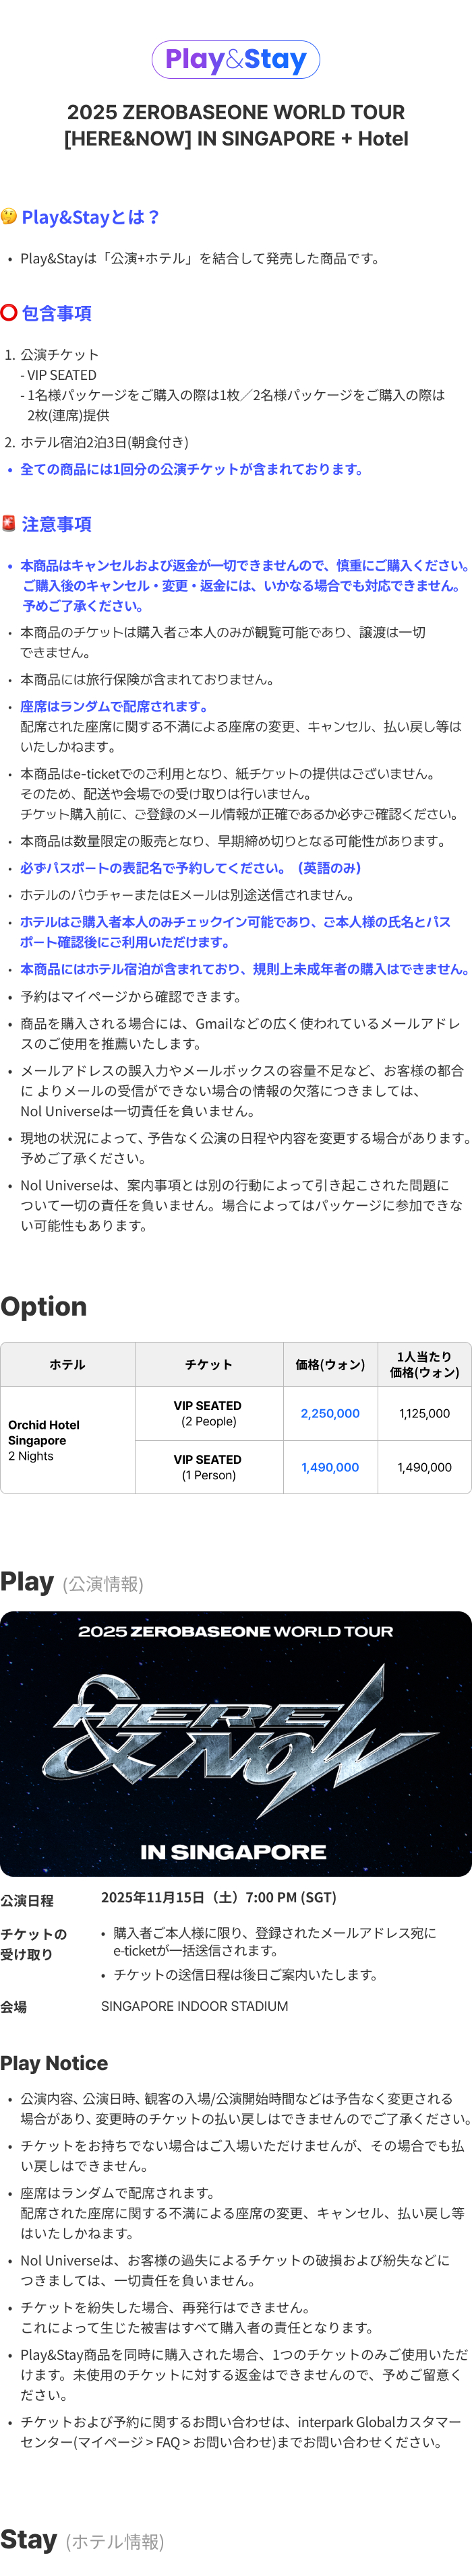
Task: Click the thinking face emoji beside Play&Stayとは
Action: coord(9,216)
